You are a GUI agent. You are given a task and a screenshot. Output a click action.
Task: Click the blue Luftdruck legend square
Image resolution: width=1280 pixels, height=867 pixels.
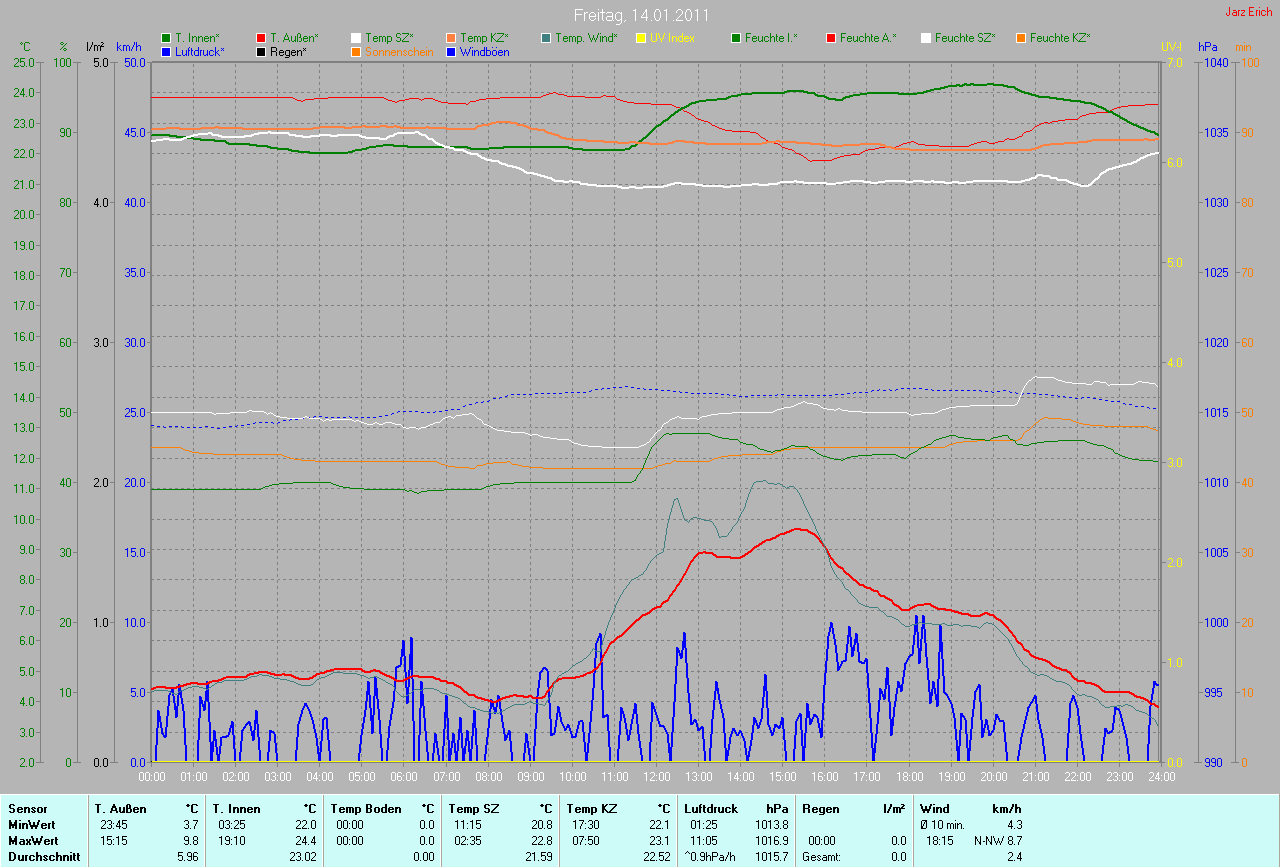(x=166, y=51)
